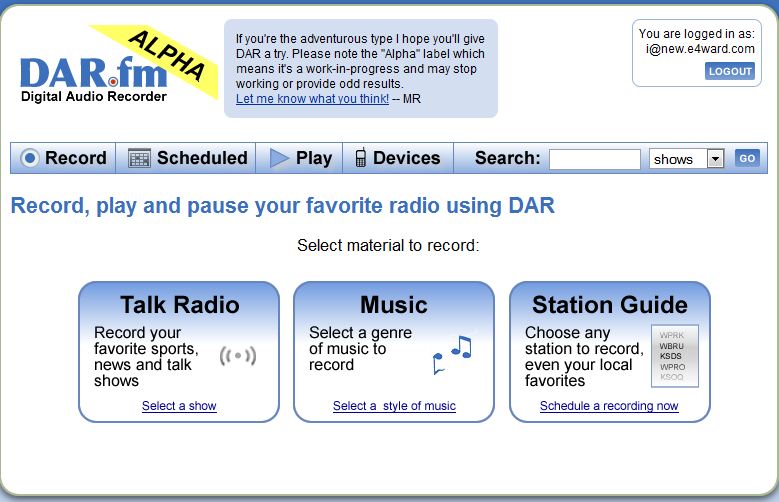Click the Talk Radio card heading

click(x=179, y=305)
